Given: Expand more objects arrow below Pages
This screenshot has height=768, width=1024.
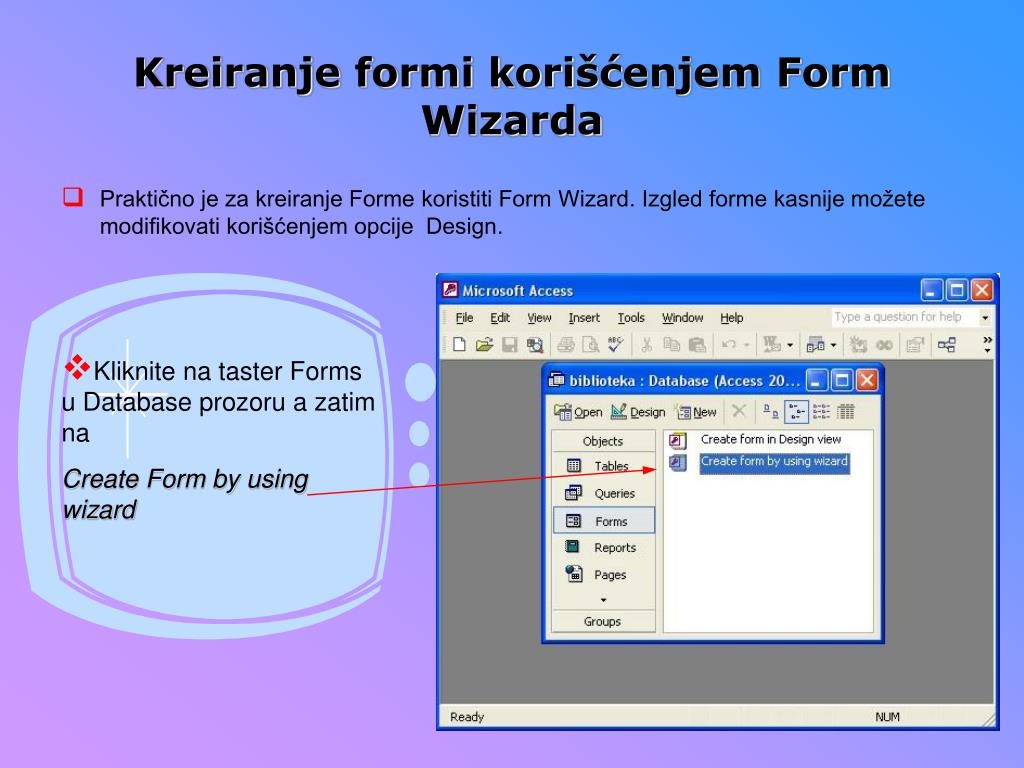Looking at the screenshot, I should [x=603, y=600].
